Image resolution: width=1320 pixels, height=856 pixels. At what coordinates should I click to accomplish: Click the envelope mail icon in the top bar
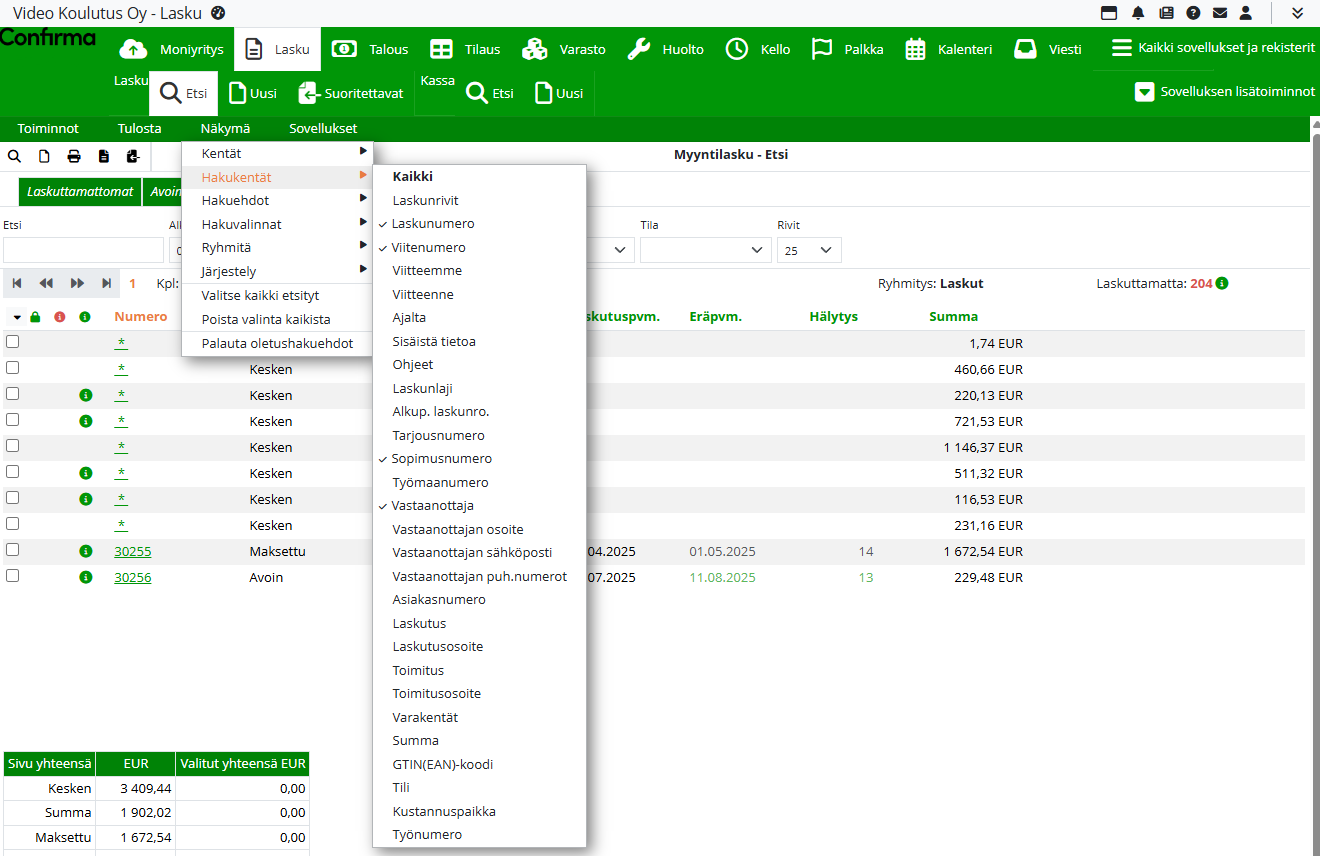[1220, 13]
